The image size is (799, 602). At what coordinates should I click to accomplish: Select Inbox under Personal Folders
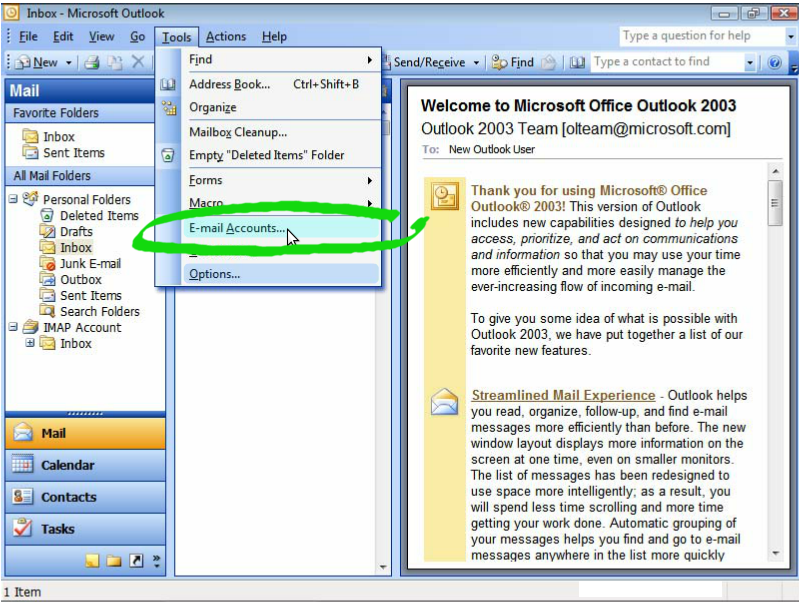75,248
